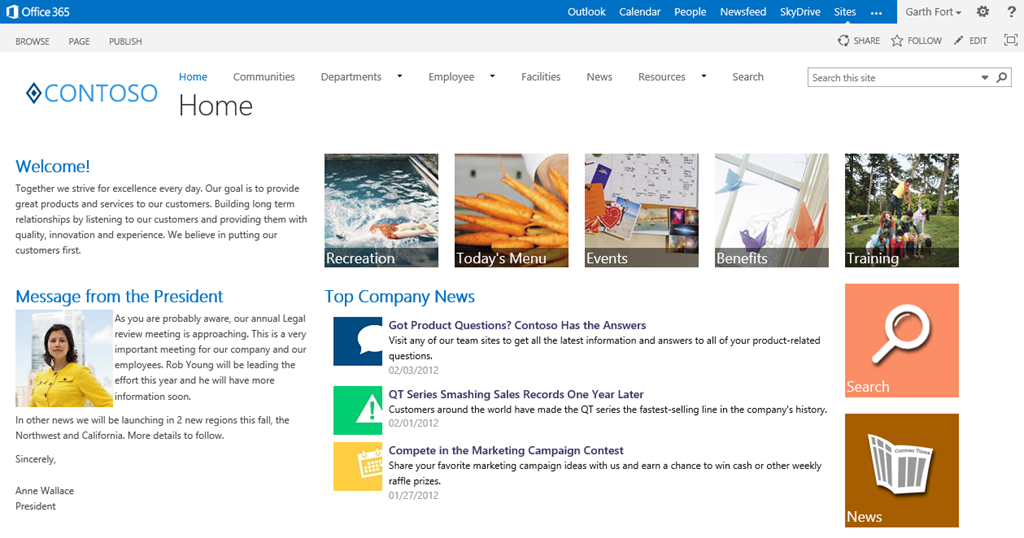Open Sites in top bar

[844, 12]
